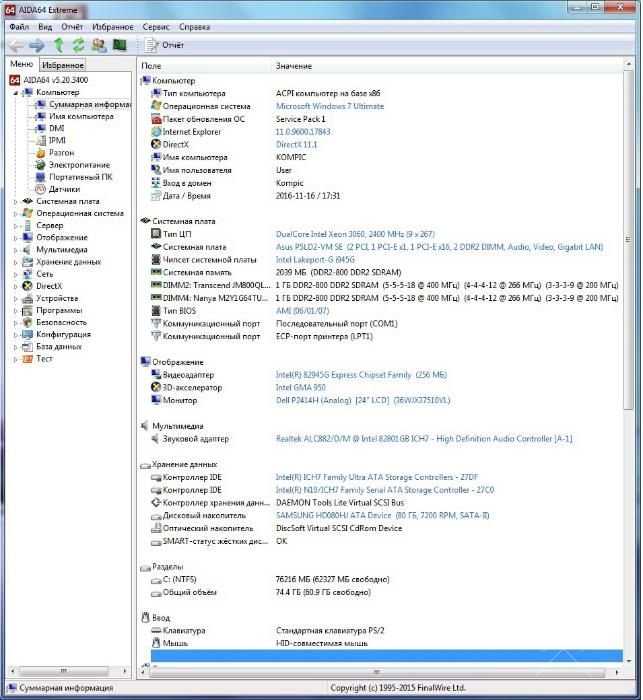
Task: Open the Избранное menu in menu bar
Action: 113,27
